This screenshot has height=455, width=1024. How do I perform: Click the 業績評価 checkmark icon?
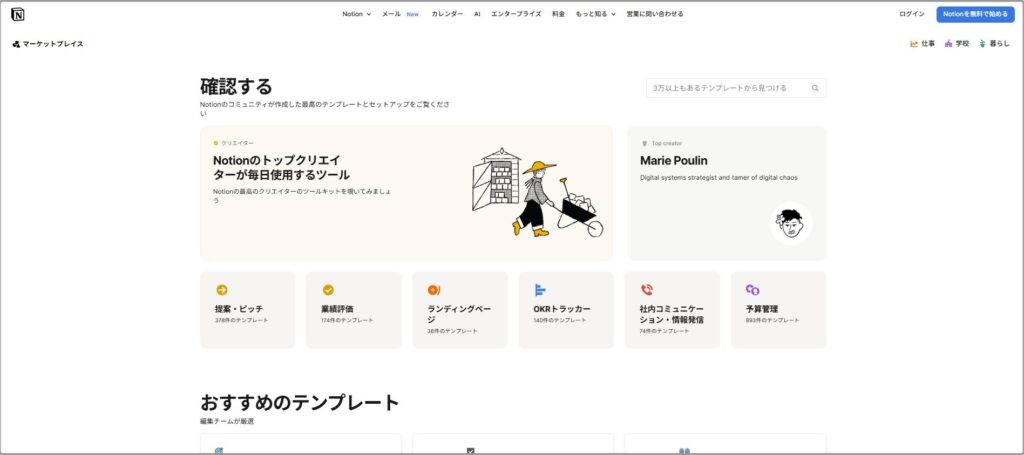(328, 290)
